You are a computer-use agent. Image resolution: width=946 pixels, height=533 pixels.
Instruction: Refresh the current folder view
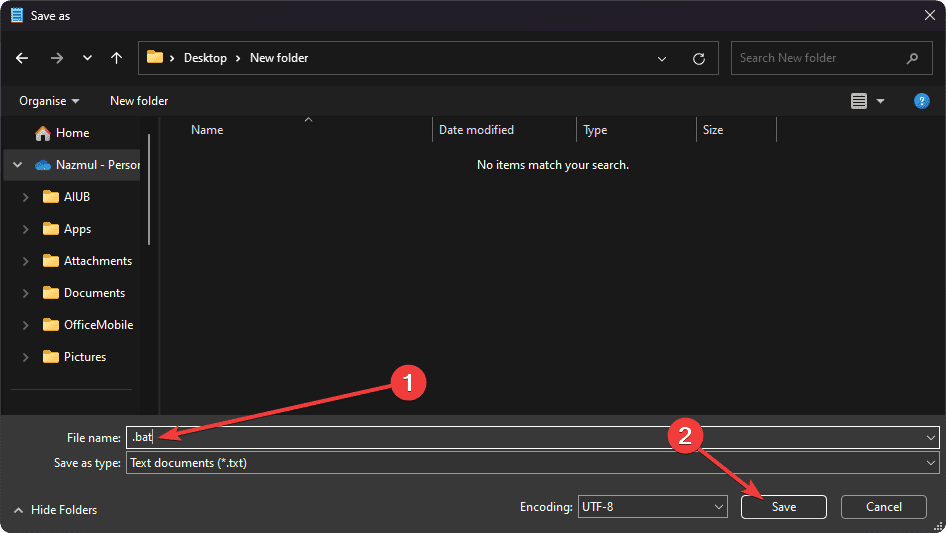pyautogui.click(x=699, y=59)
